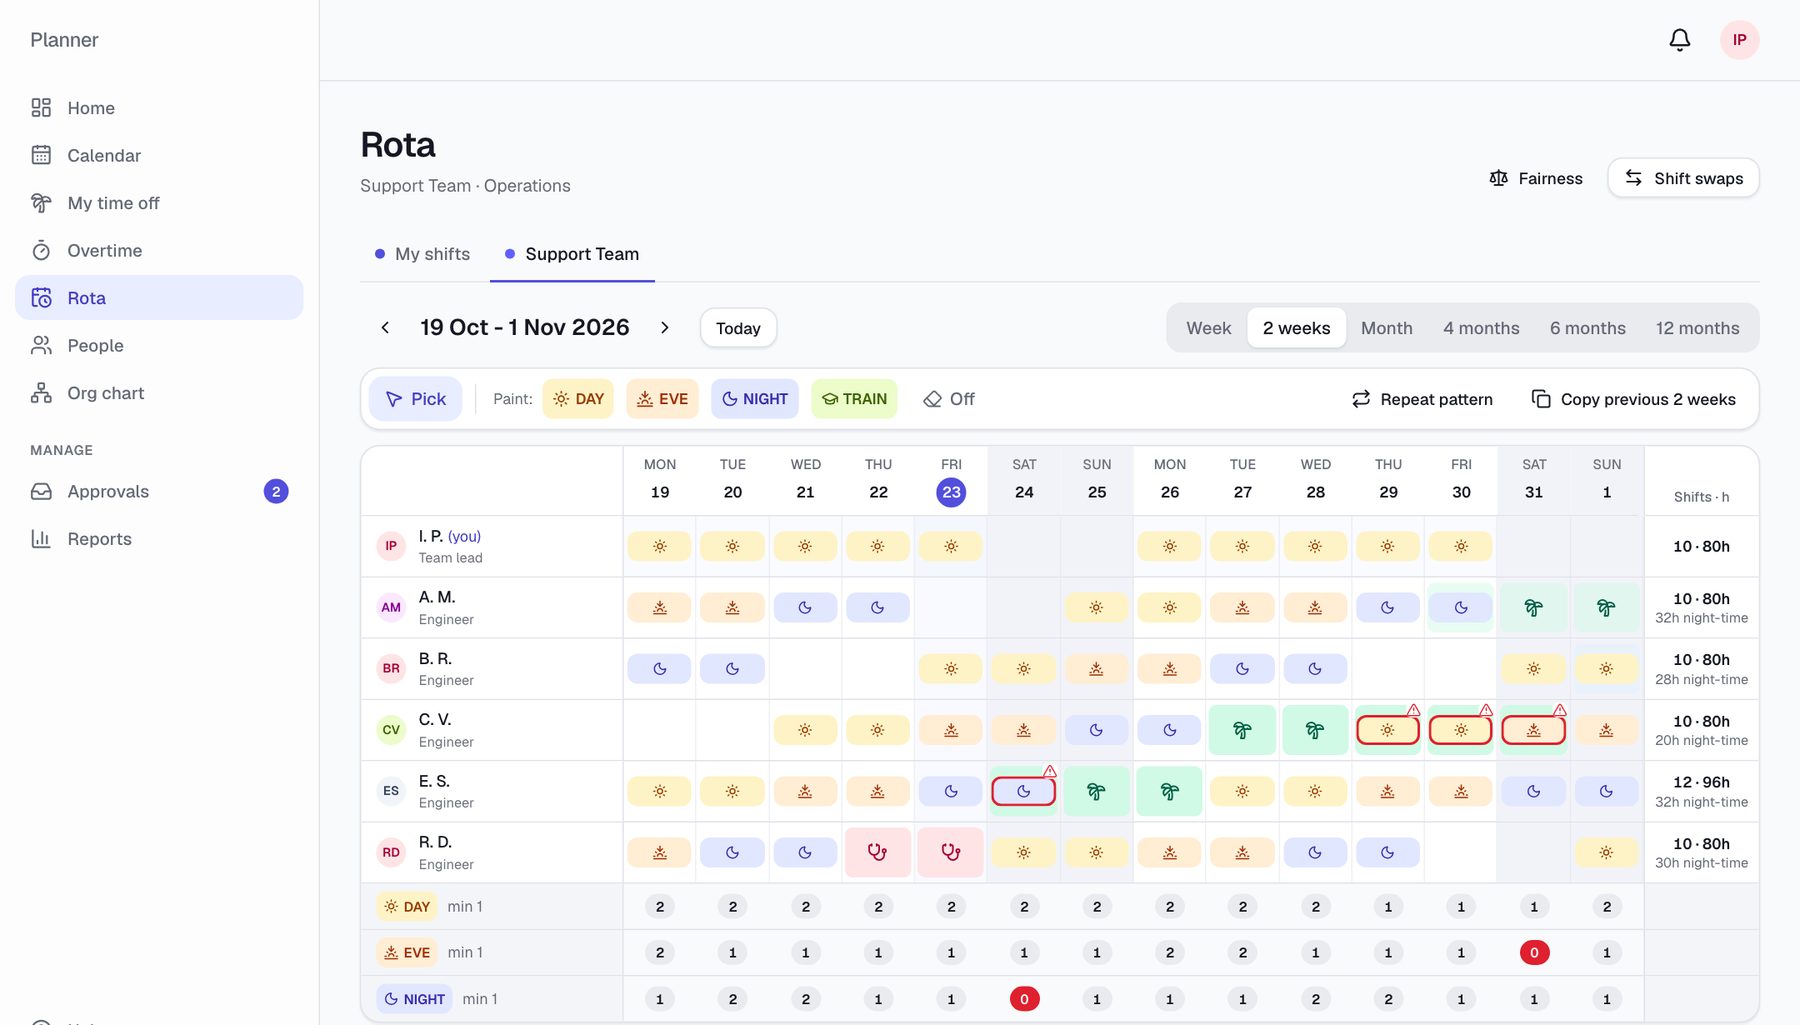
Task: Open the Fairness view
Action: click(1536, 178)
